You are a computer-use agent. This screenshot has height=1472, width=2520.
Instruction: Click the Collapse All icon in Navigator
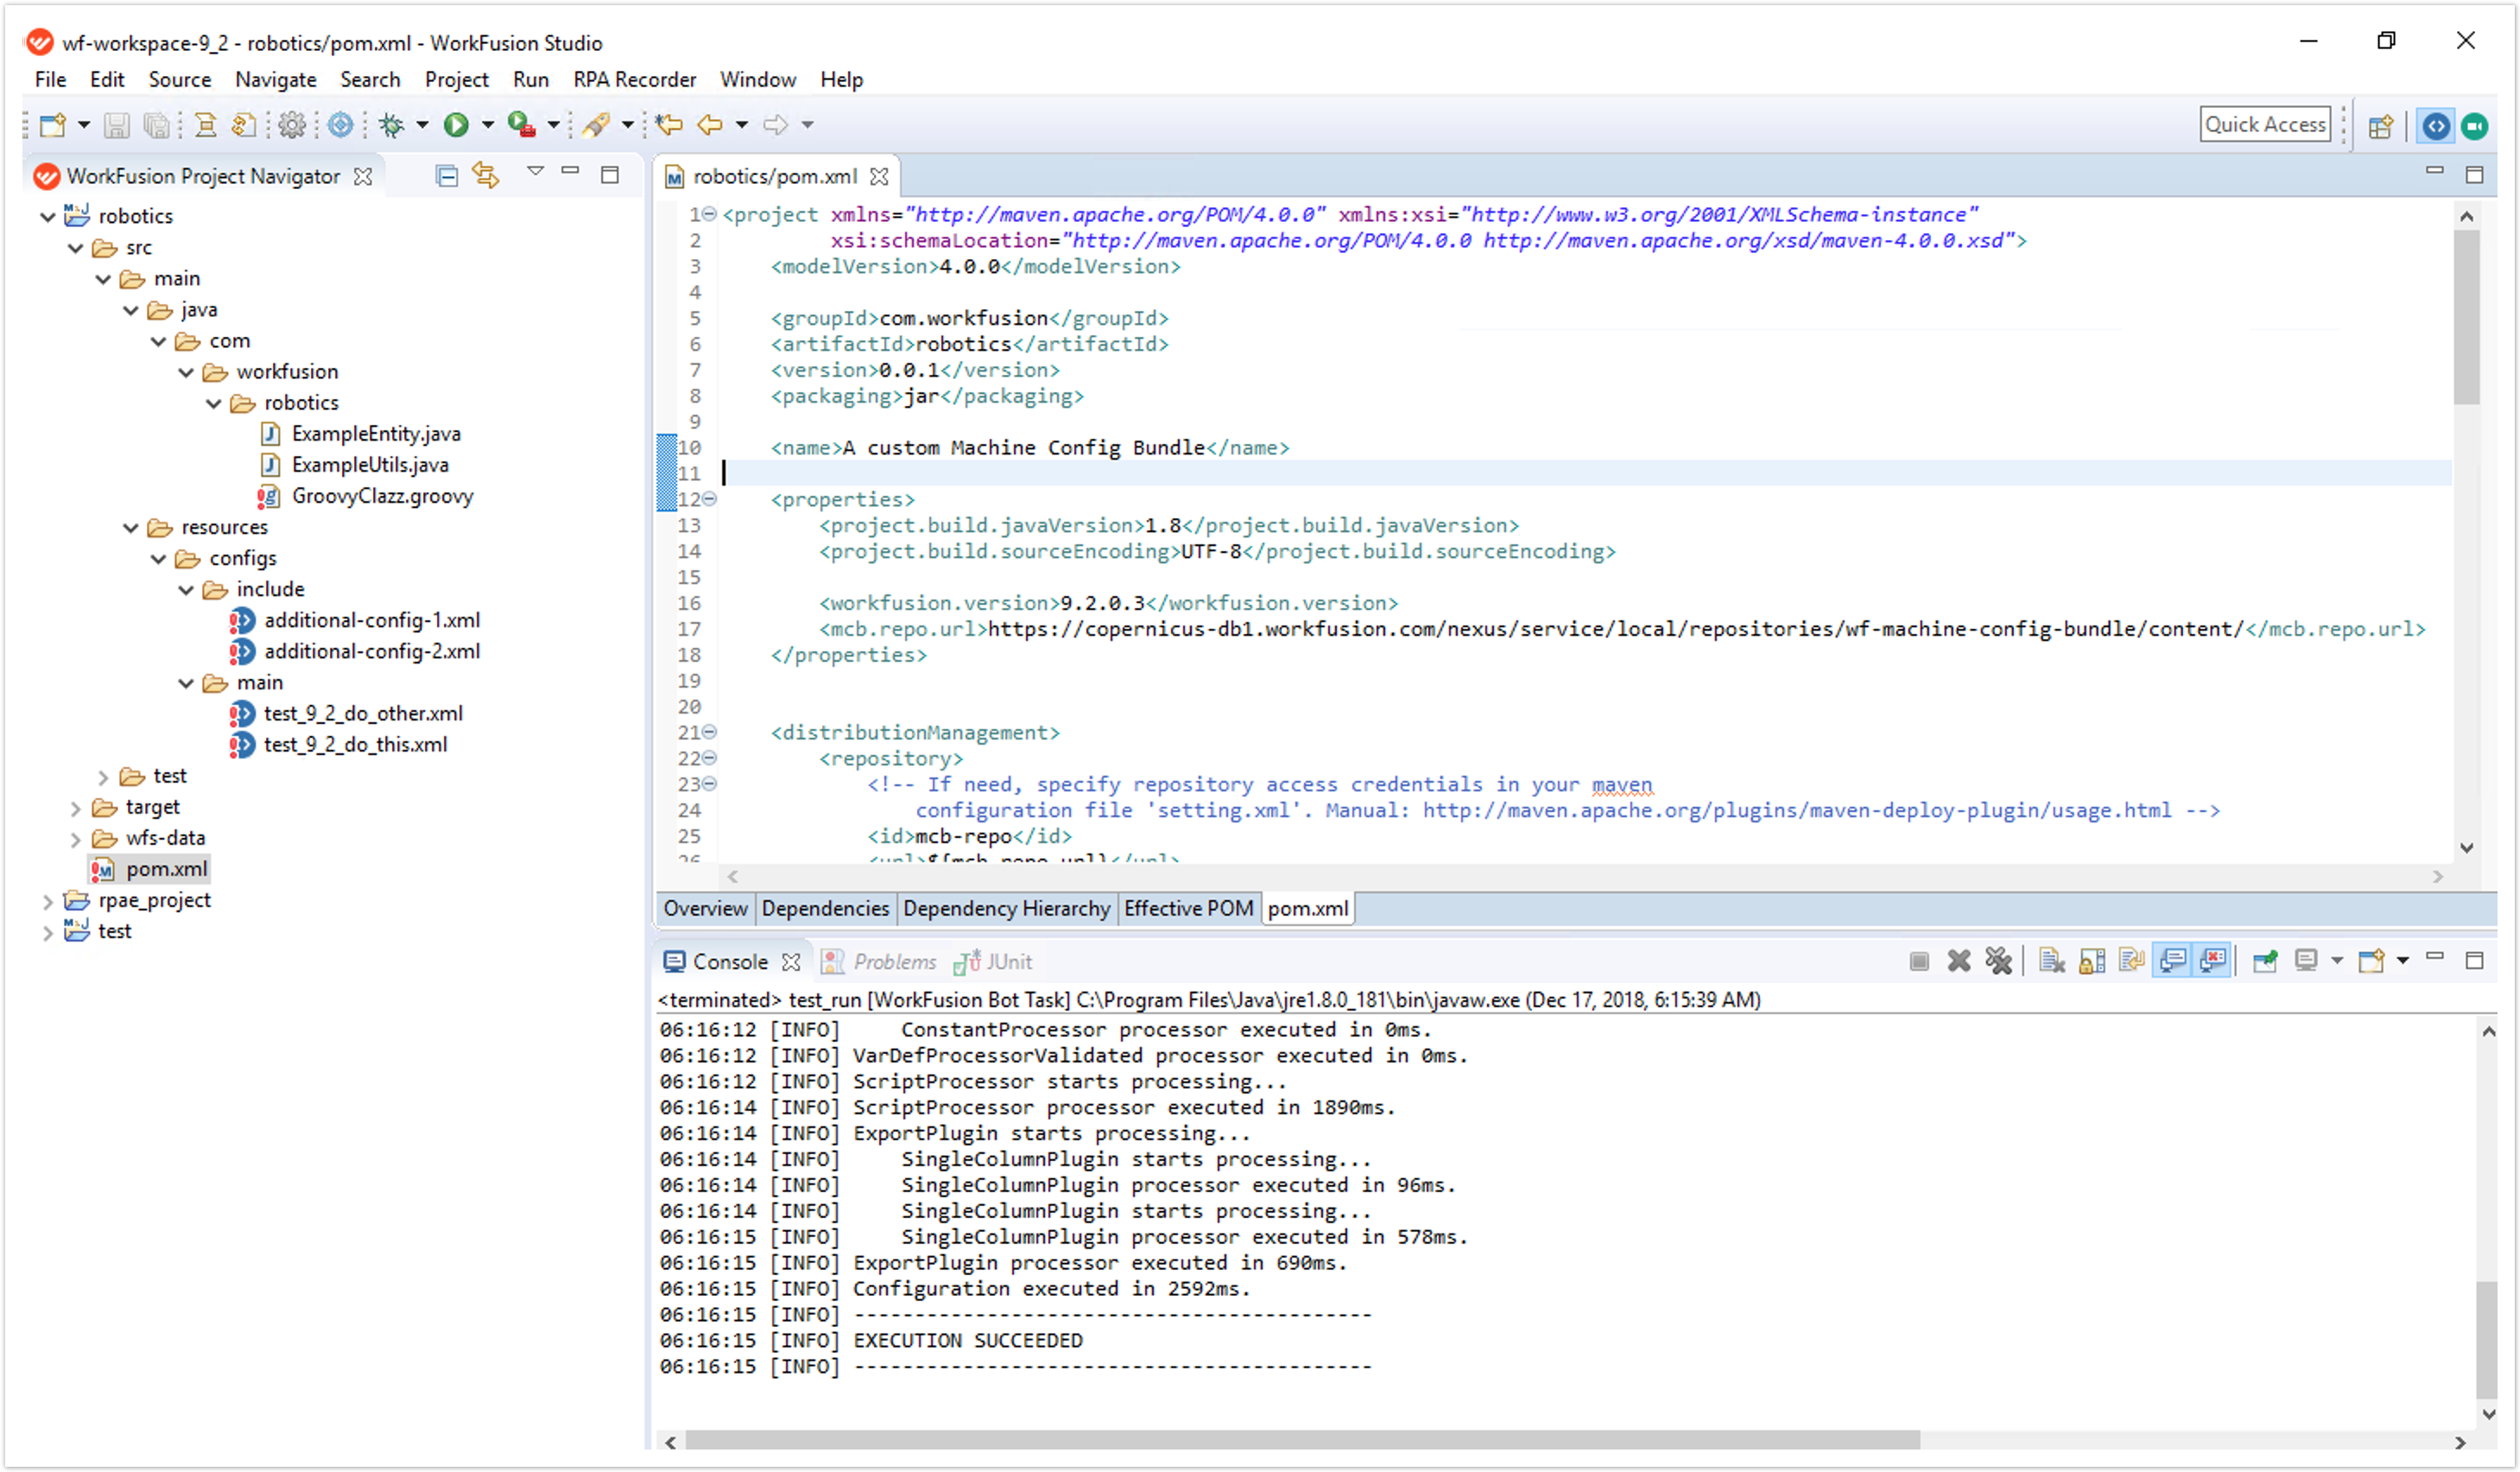(447, 176)
